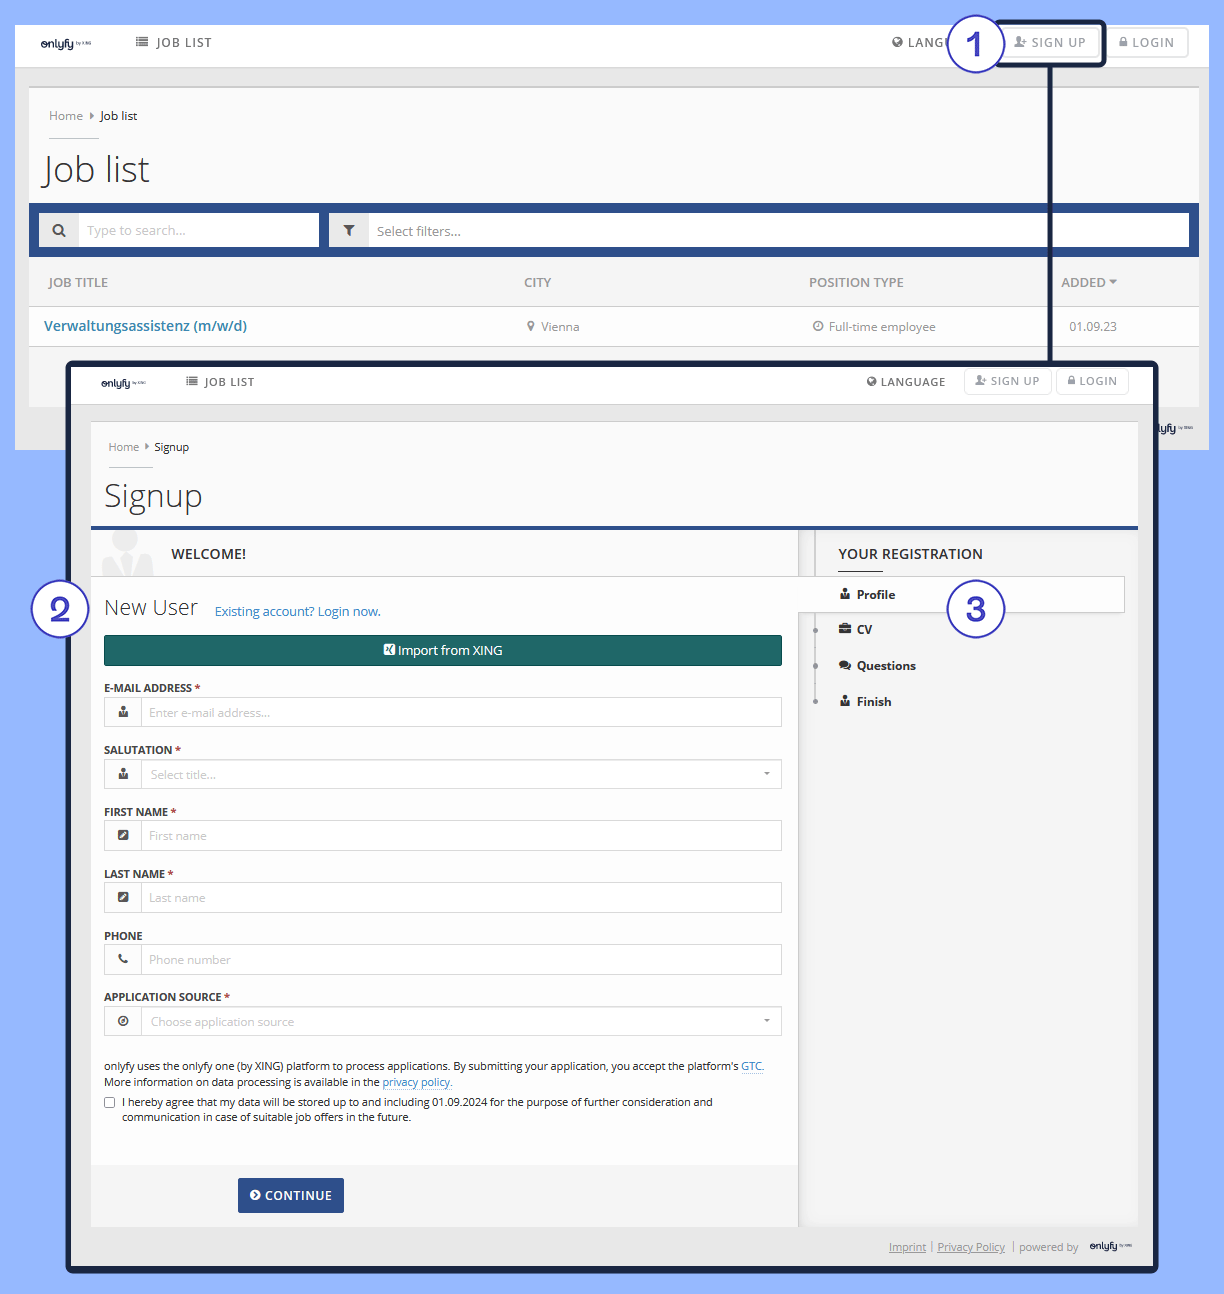Image resolution: width=1224 pixels, height=1294 pixels.
Task: Click the XING logo on the import button
Action: (389, 649)
